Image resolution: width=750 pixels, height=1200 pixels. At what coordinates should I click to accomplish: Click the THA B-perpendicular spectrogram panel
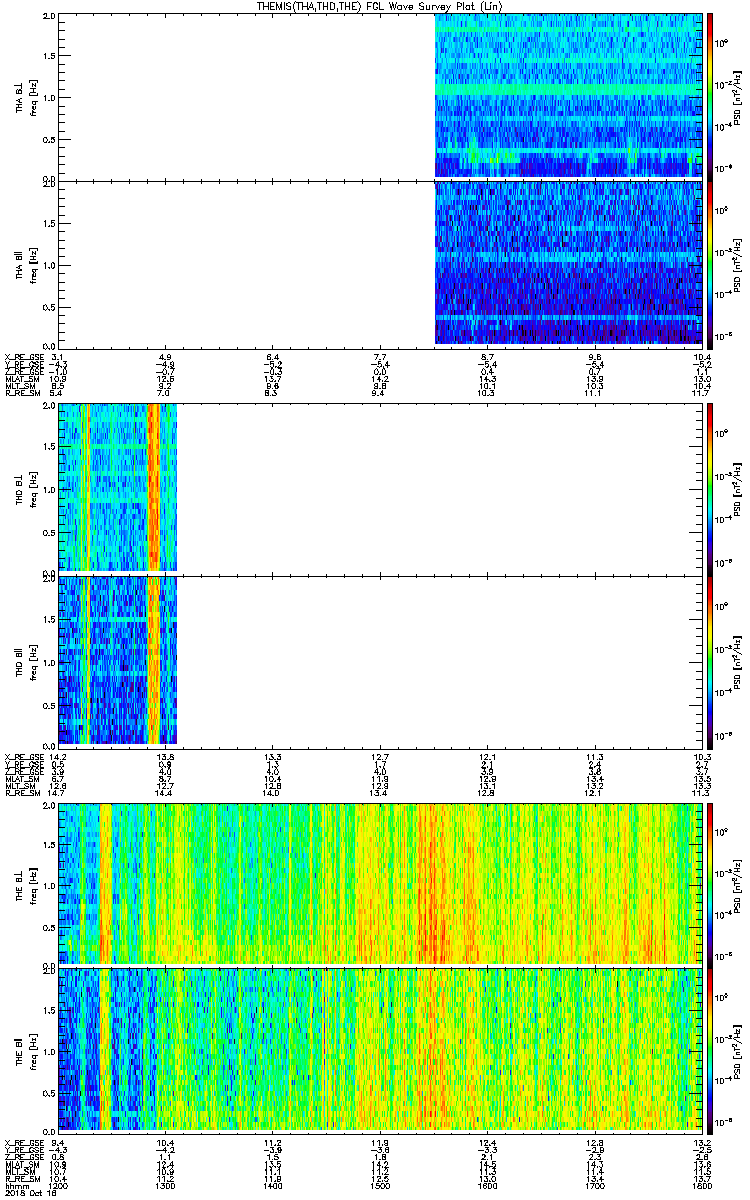[x=380, y=96]
